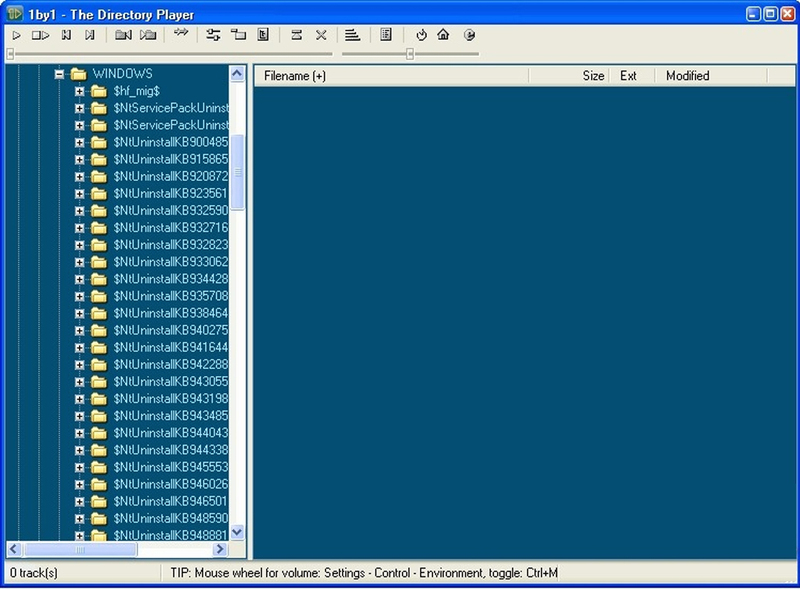Click folder icon beside $NtUninstallKB923561
Viewport: 800px width, 589px height.
coord(99,194)
